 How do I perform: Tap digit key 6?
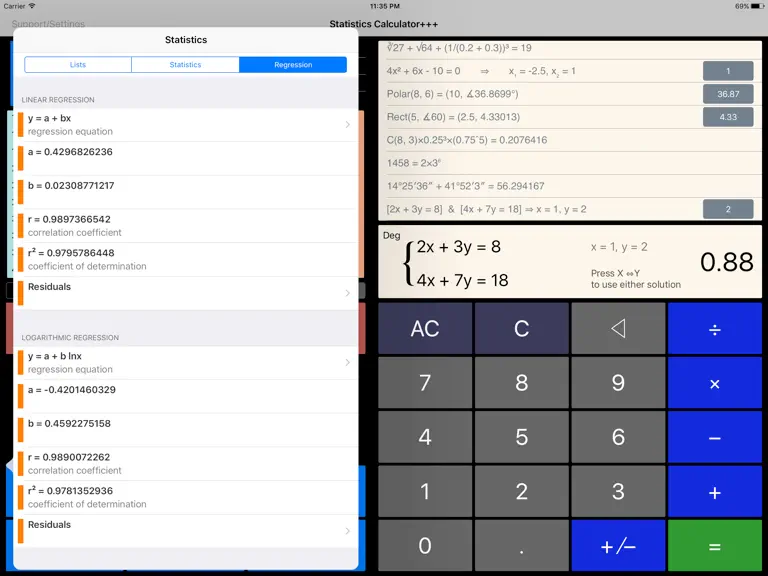618,437
